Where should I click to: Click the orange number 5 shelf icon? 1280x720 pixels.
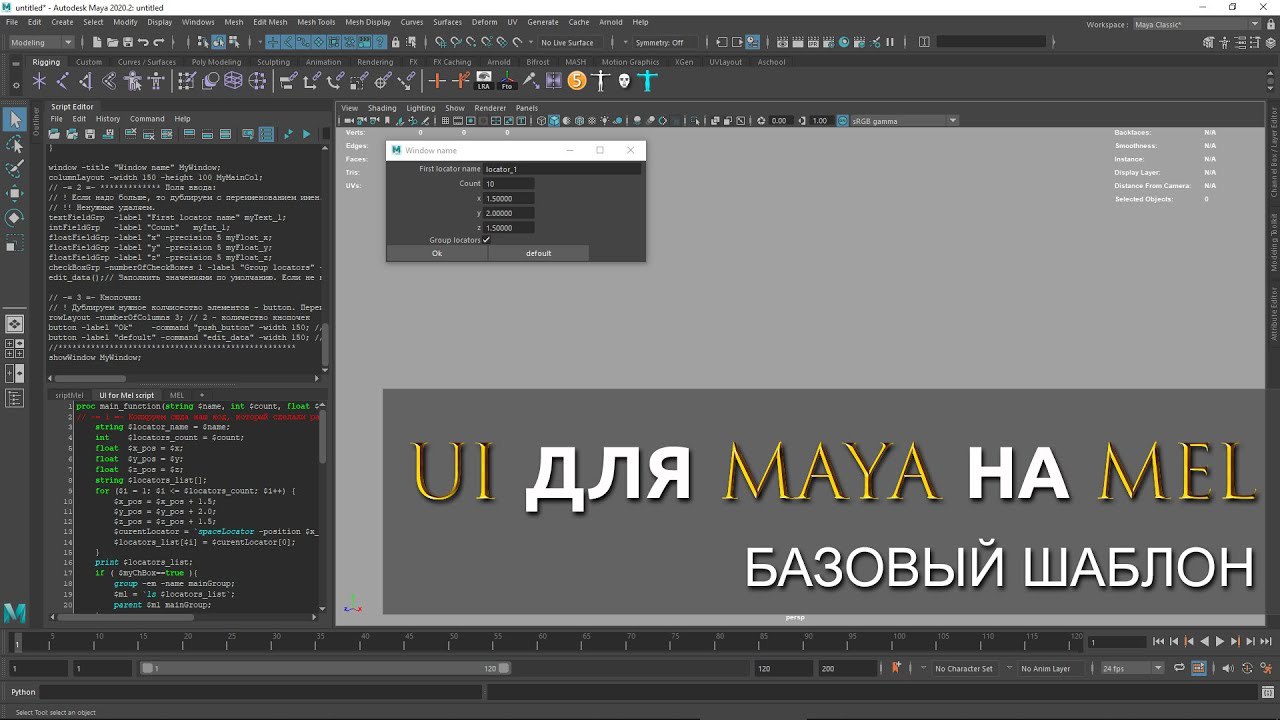[577, 81]
